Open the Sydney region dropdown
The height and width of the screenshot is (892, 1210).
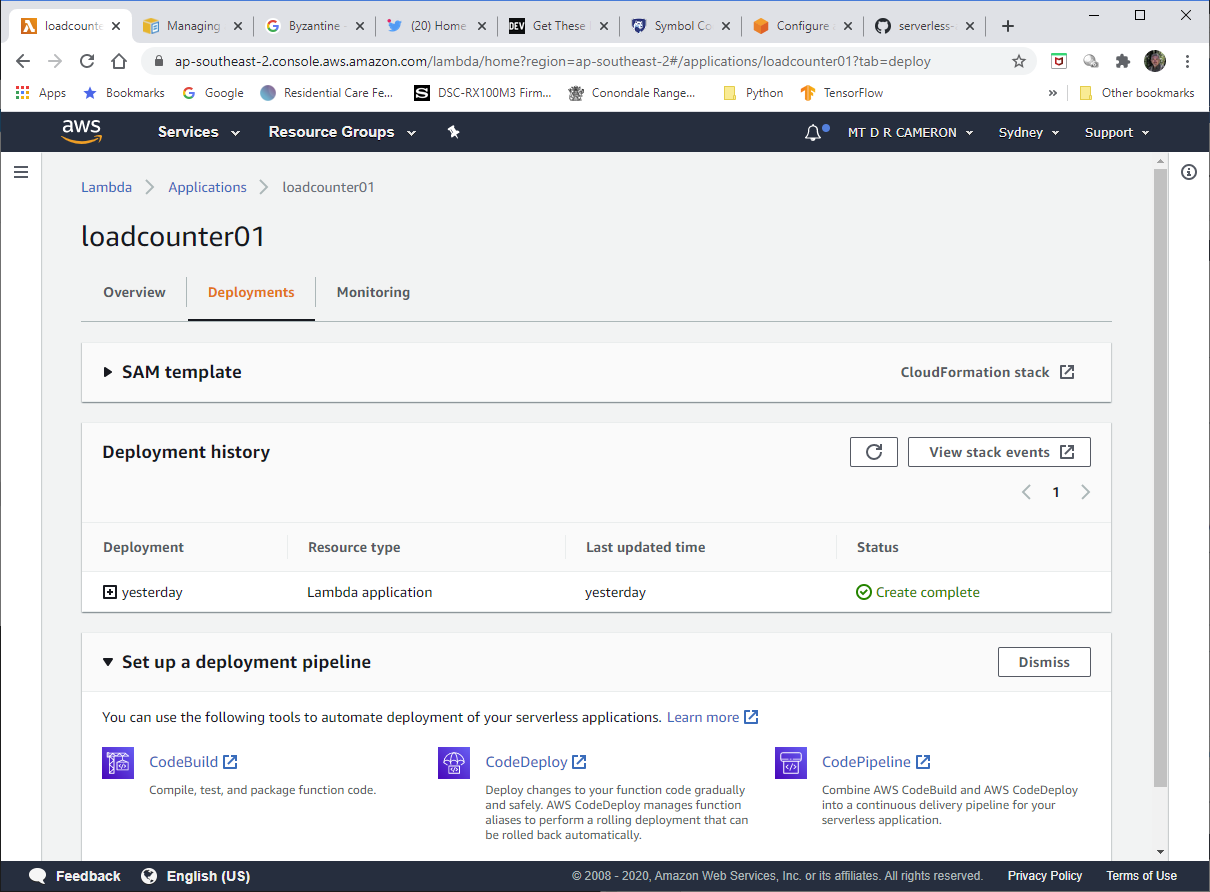coord(1029,132)
